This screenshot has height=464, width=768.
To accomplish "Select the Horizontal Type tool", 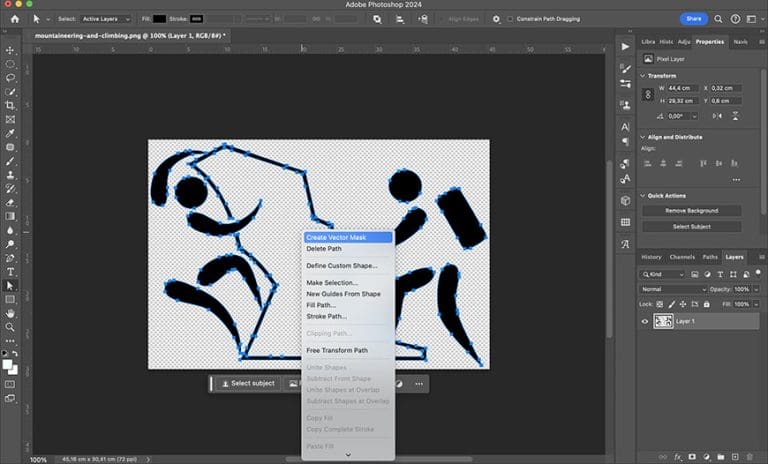I will [10, 271].
